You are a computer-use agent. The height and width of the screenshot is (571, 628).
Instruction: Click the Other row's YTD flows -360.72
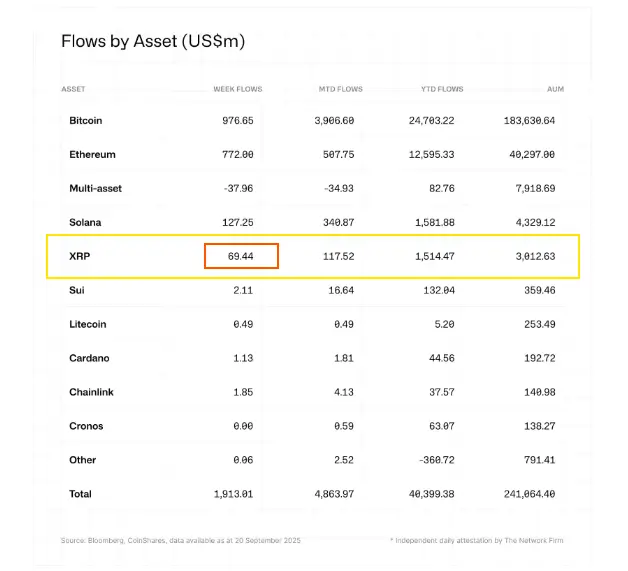click(433, 461)
